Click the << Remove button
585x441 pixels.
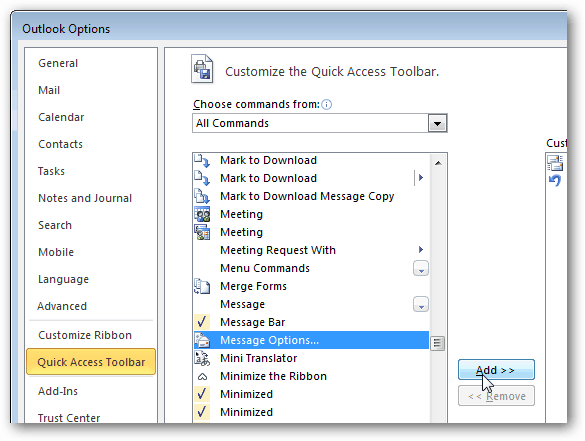[x=496, y=396]
